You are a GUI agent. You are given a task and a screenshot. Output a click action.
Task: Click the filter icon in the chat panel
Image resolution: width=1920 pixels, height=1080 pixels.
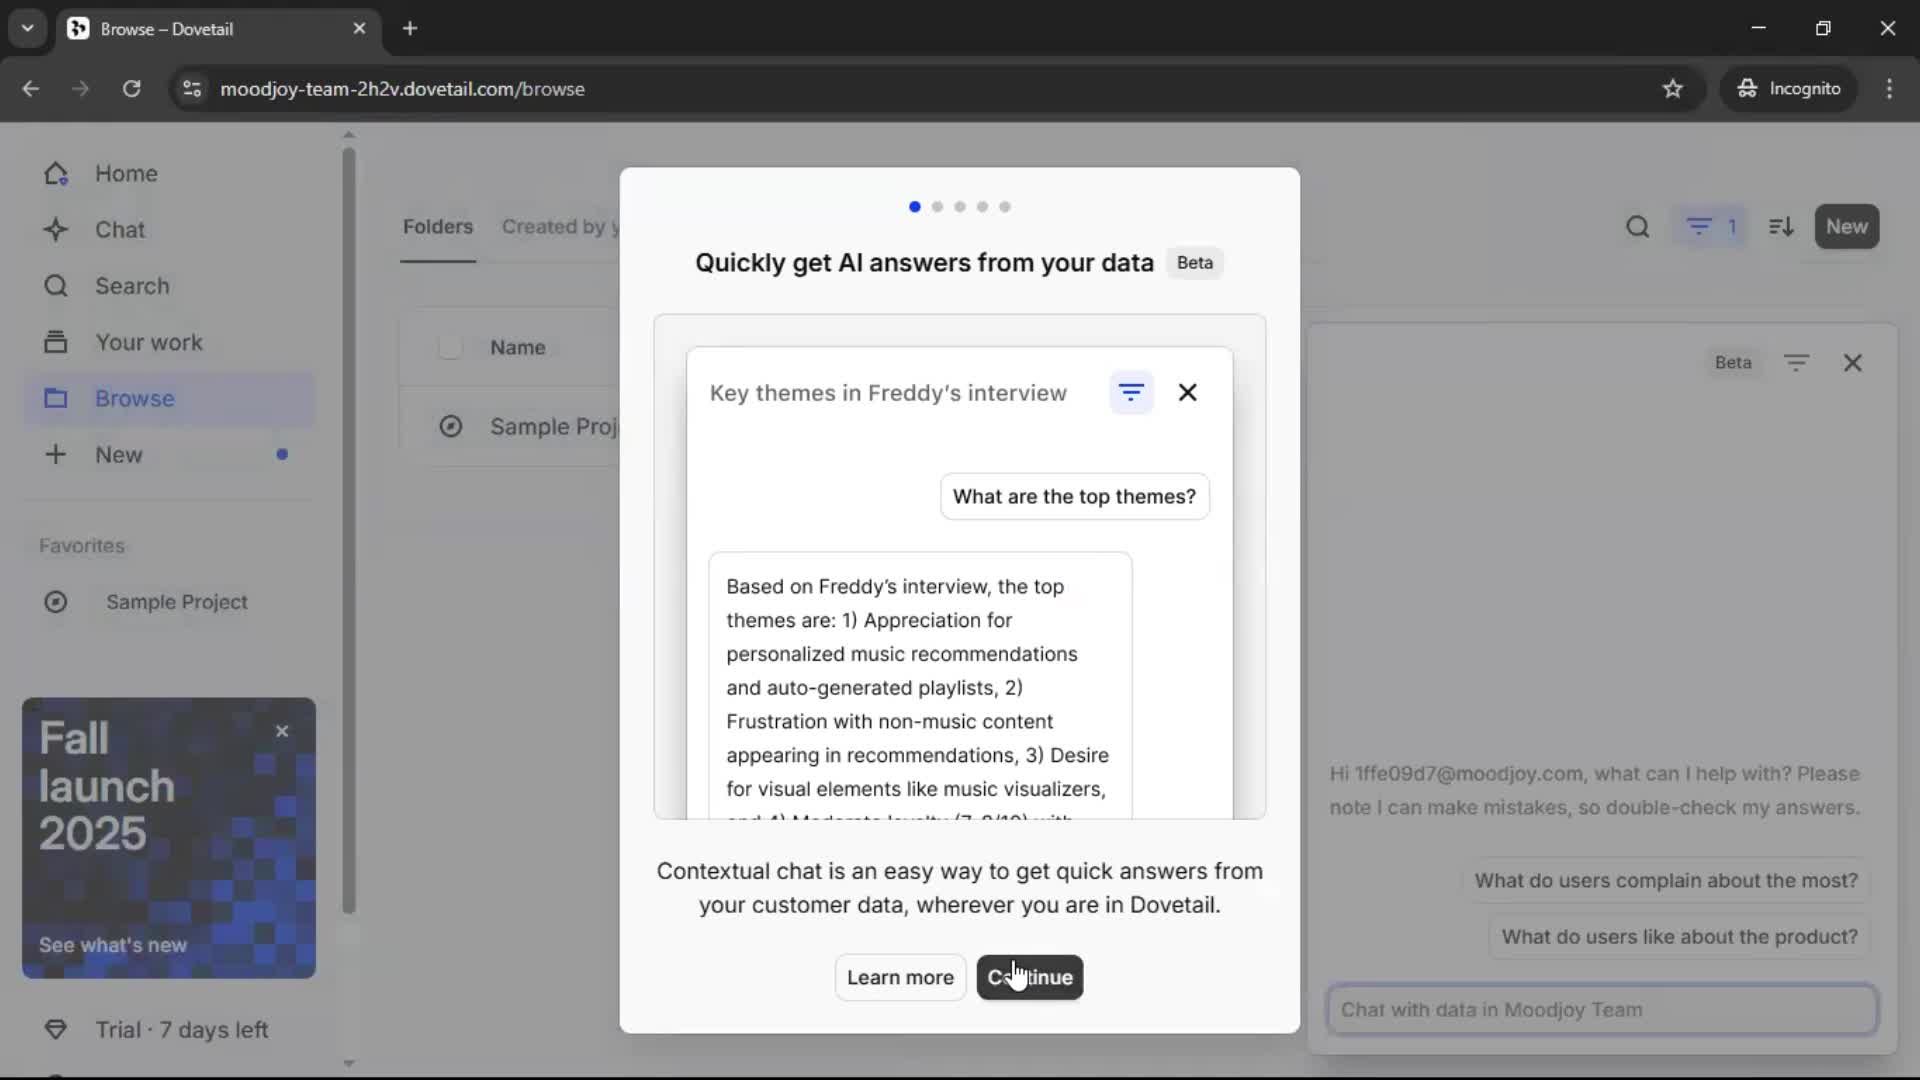coord(1796,363)
